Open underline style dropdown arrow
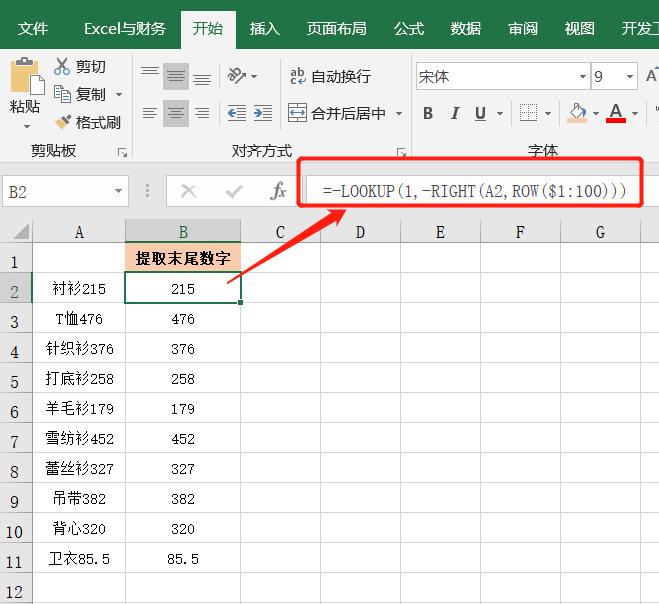659x604 pixels. point(500,113)
